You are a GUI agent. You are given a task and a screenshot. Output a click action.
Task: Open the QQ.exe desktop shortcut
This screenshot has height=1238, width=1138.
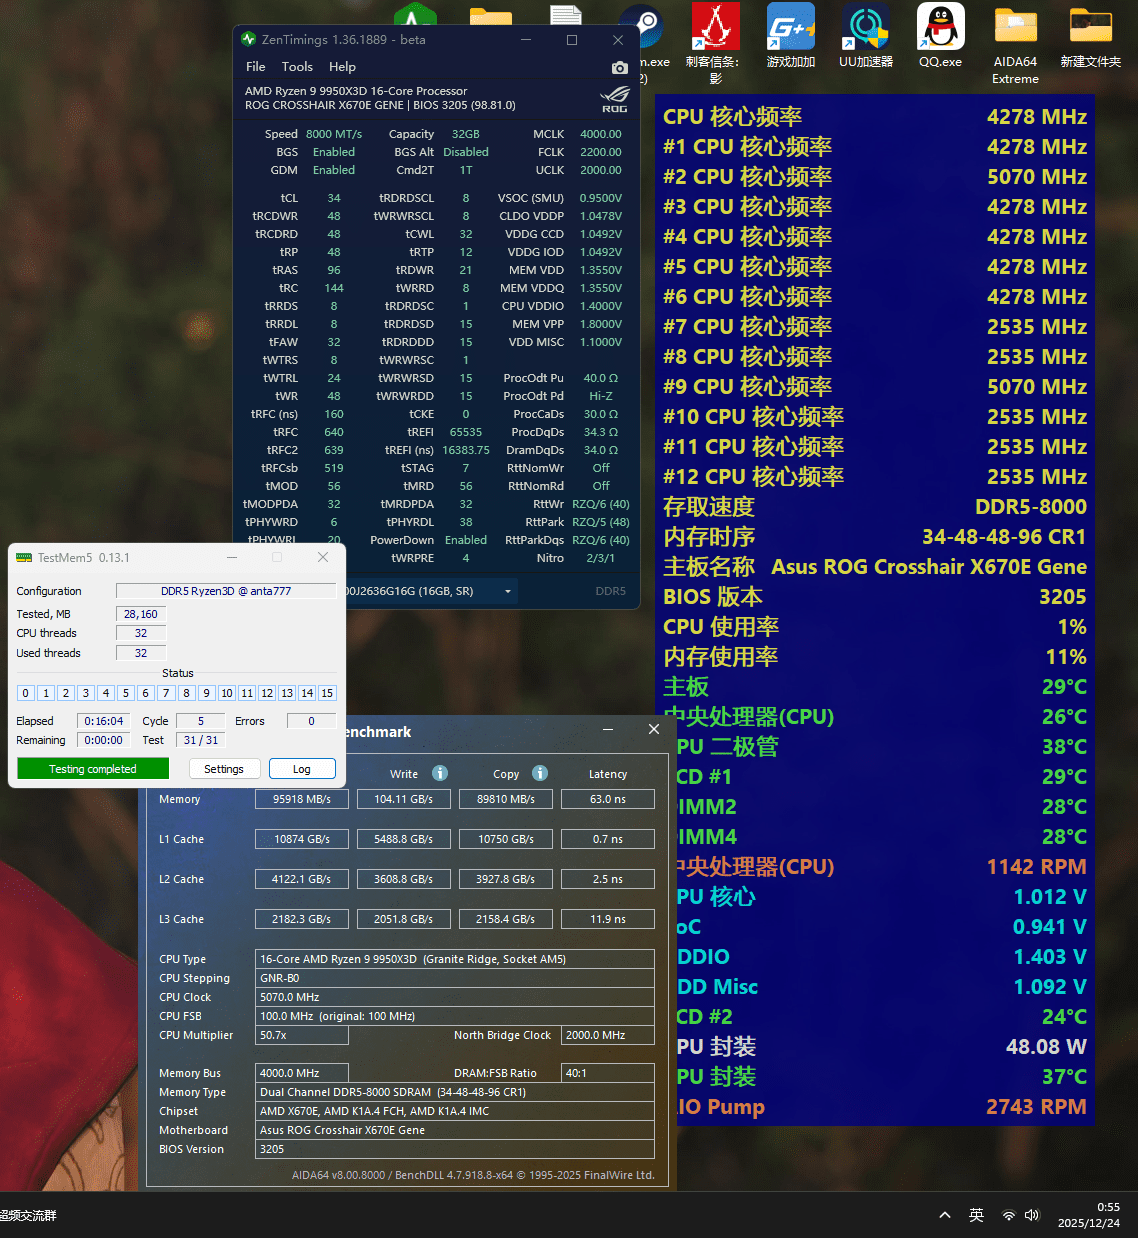941,36
